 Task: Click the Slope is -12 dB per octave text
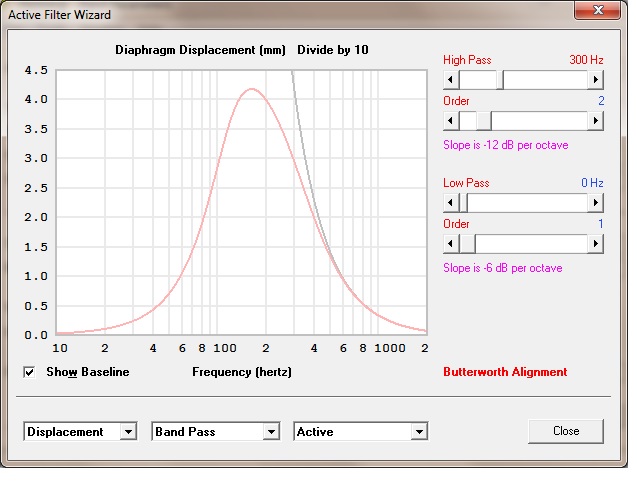(506, 145)
